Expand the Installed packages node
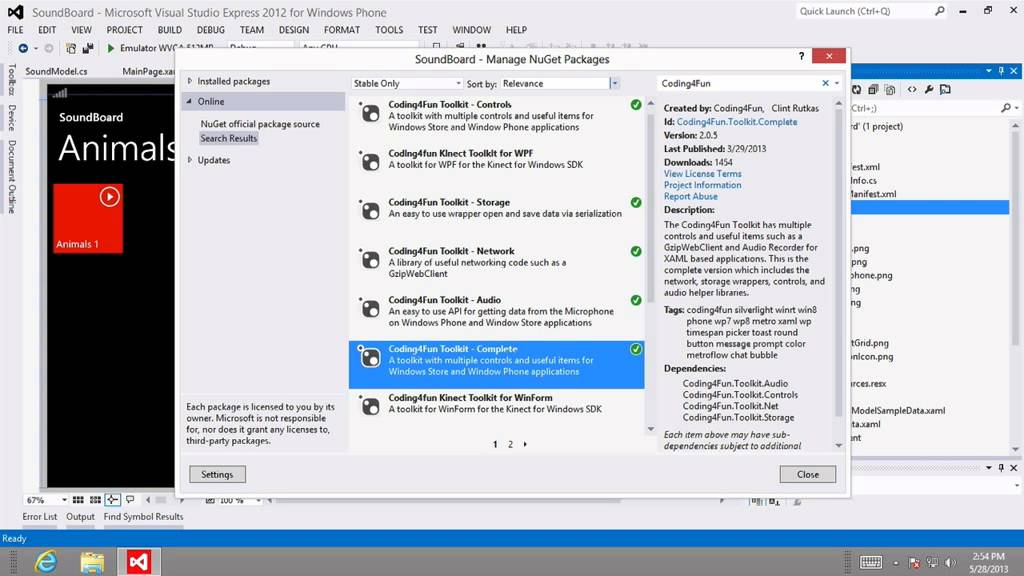 pos(189,81)
